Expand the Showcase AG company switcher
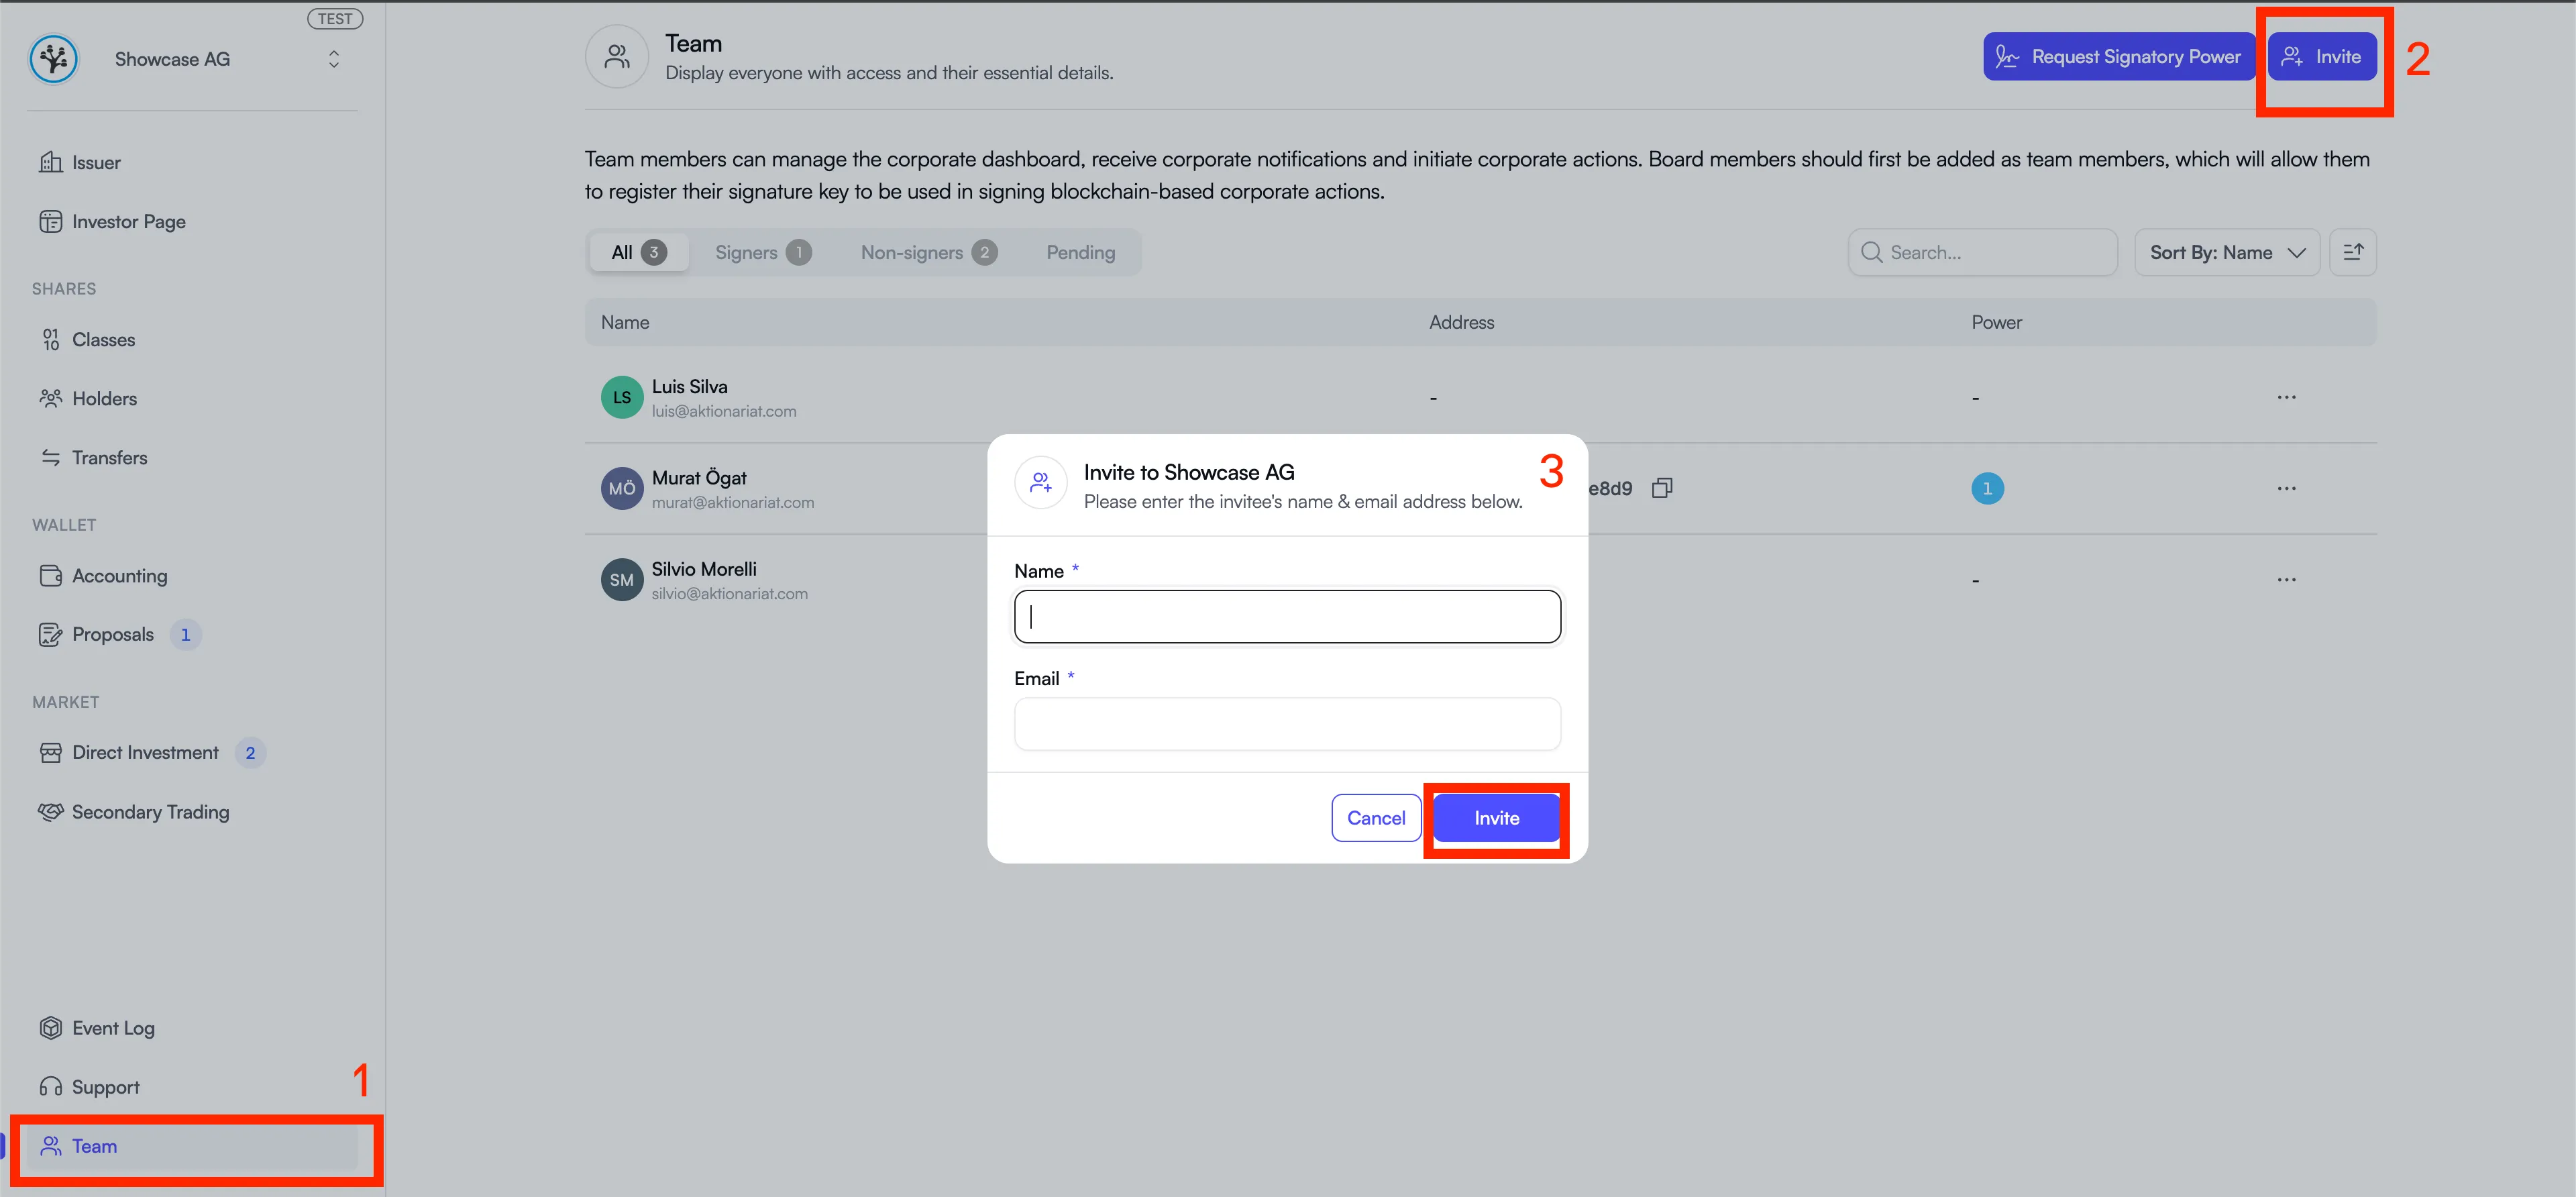 pos(333,58)
